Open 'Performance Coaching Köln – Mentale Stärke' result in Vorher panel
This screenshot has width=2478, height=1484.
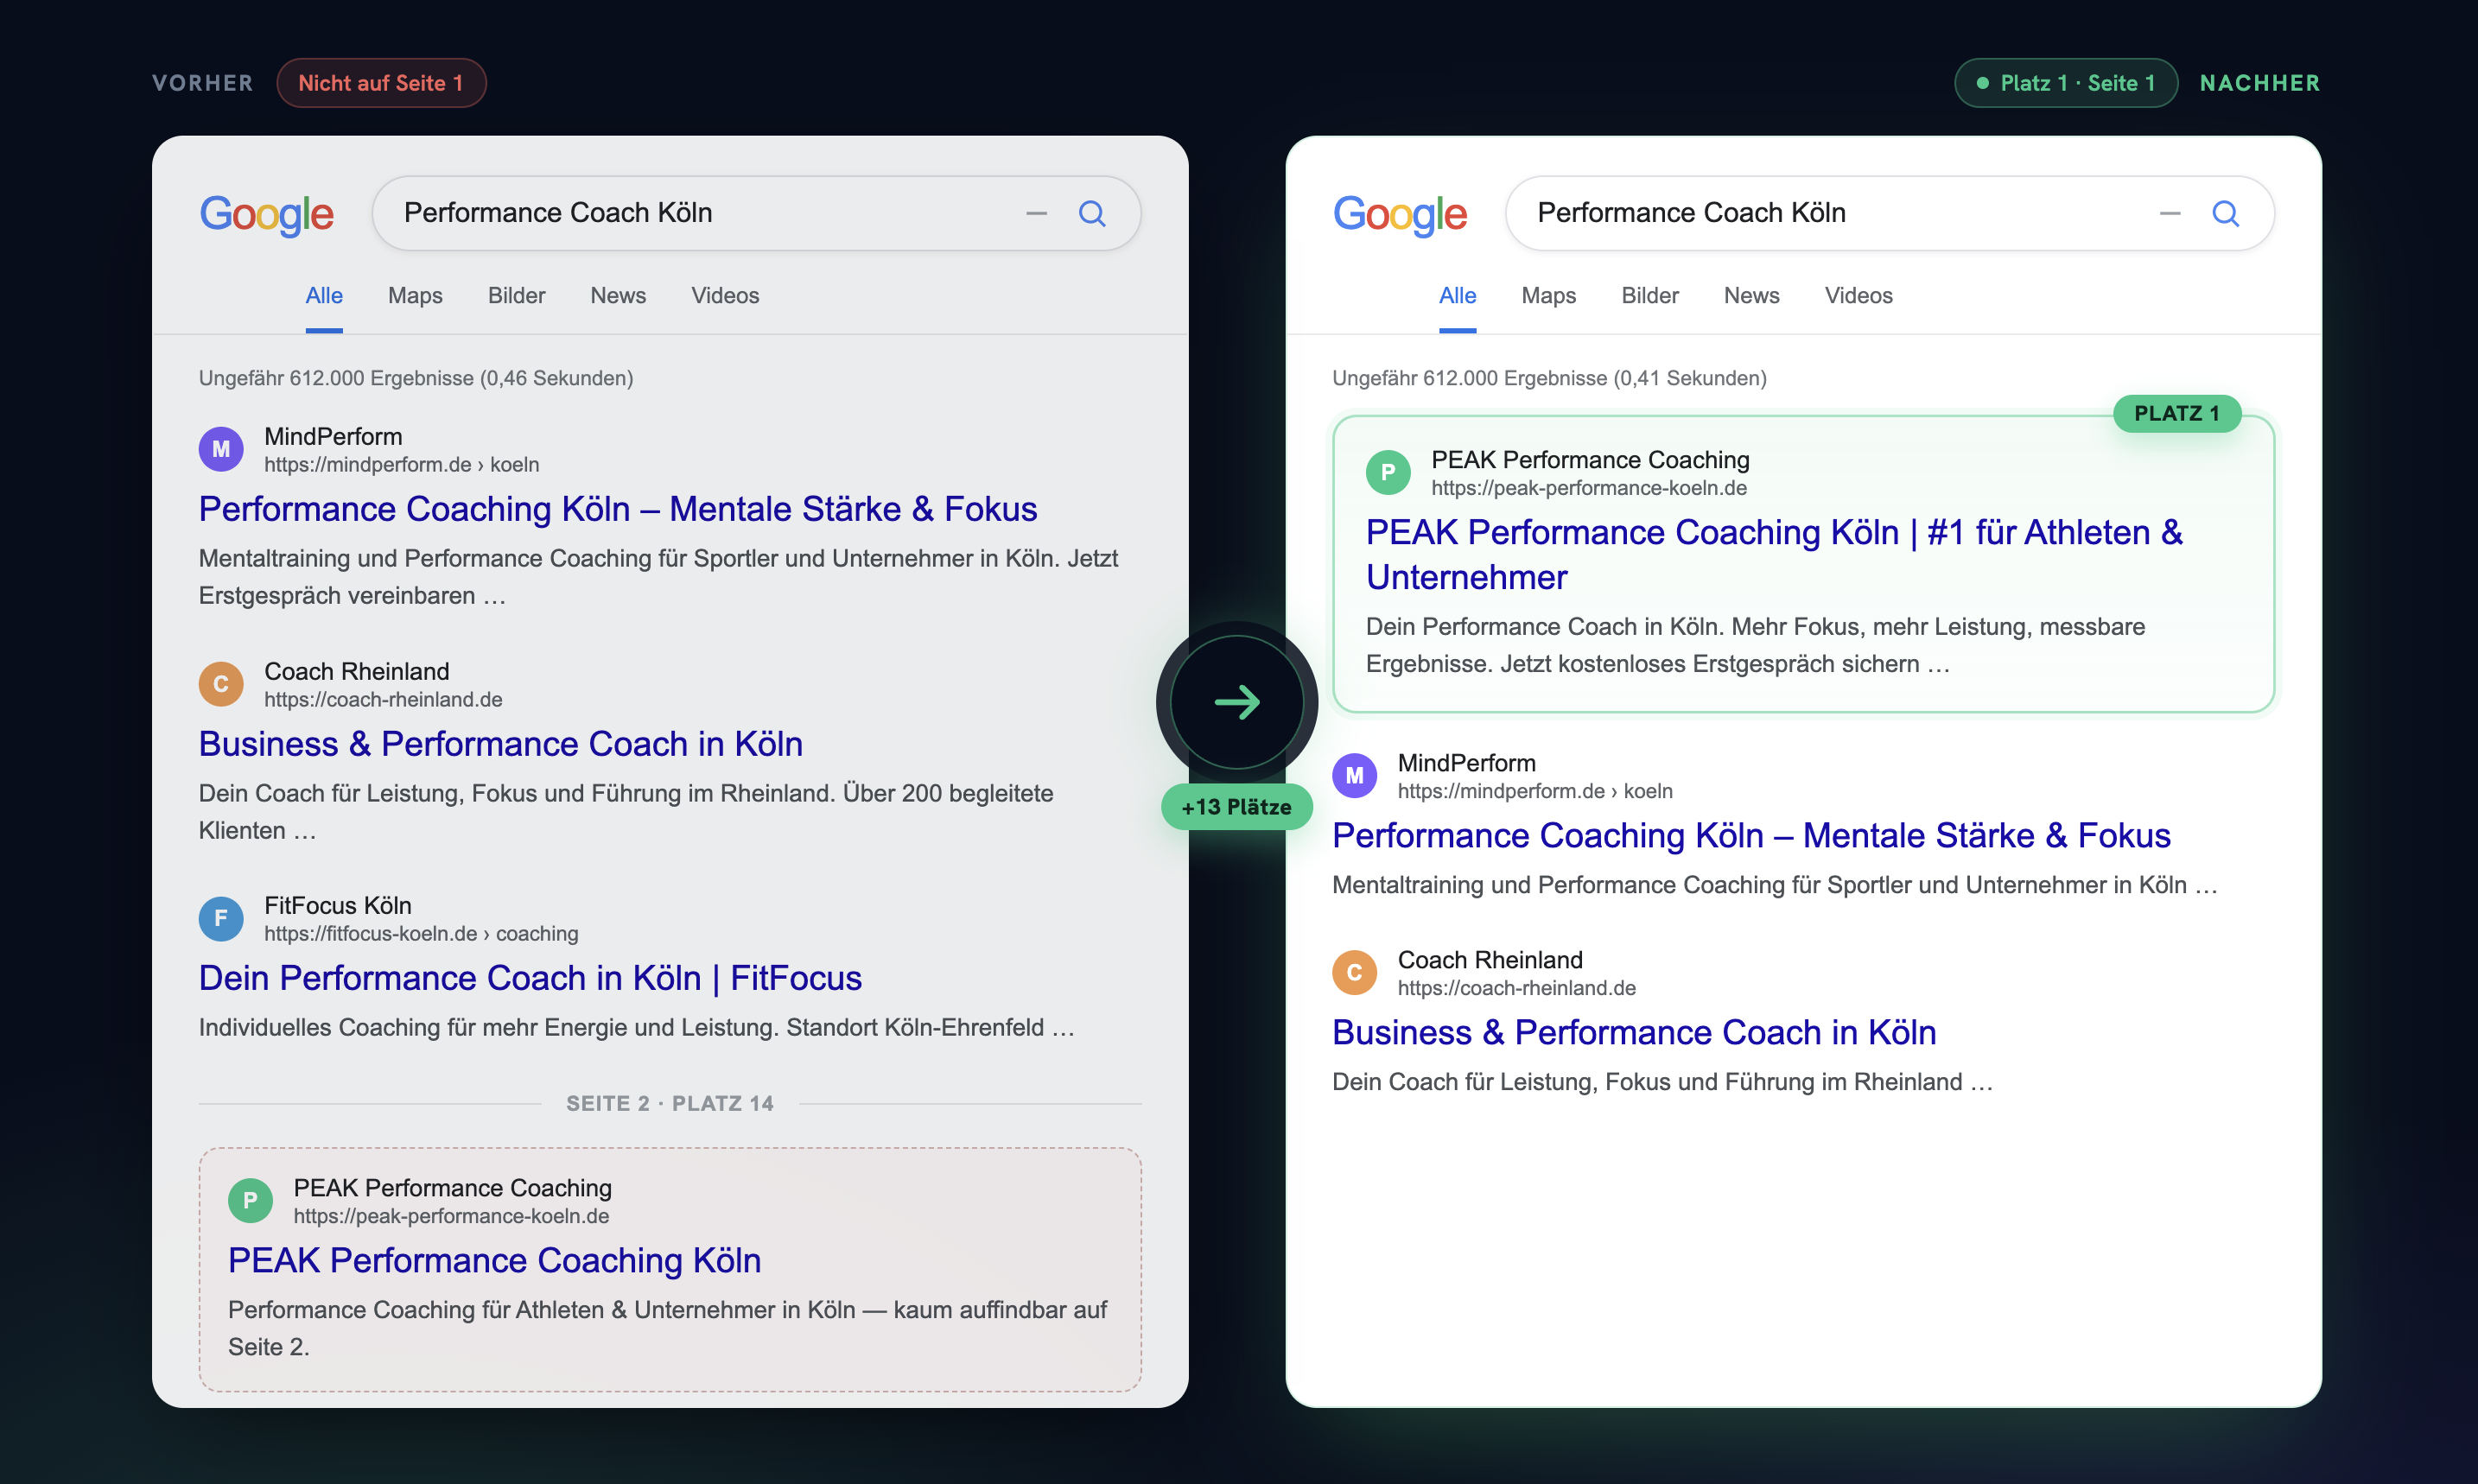[x=618, y=509]
